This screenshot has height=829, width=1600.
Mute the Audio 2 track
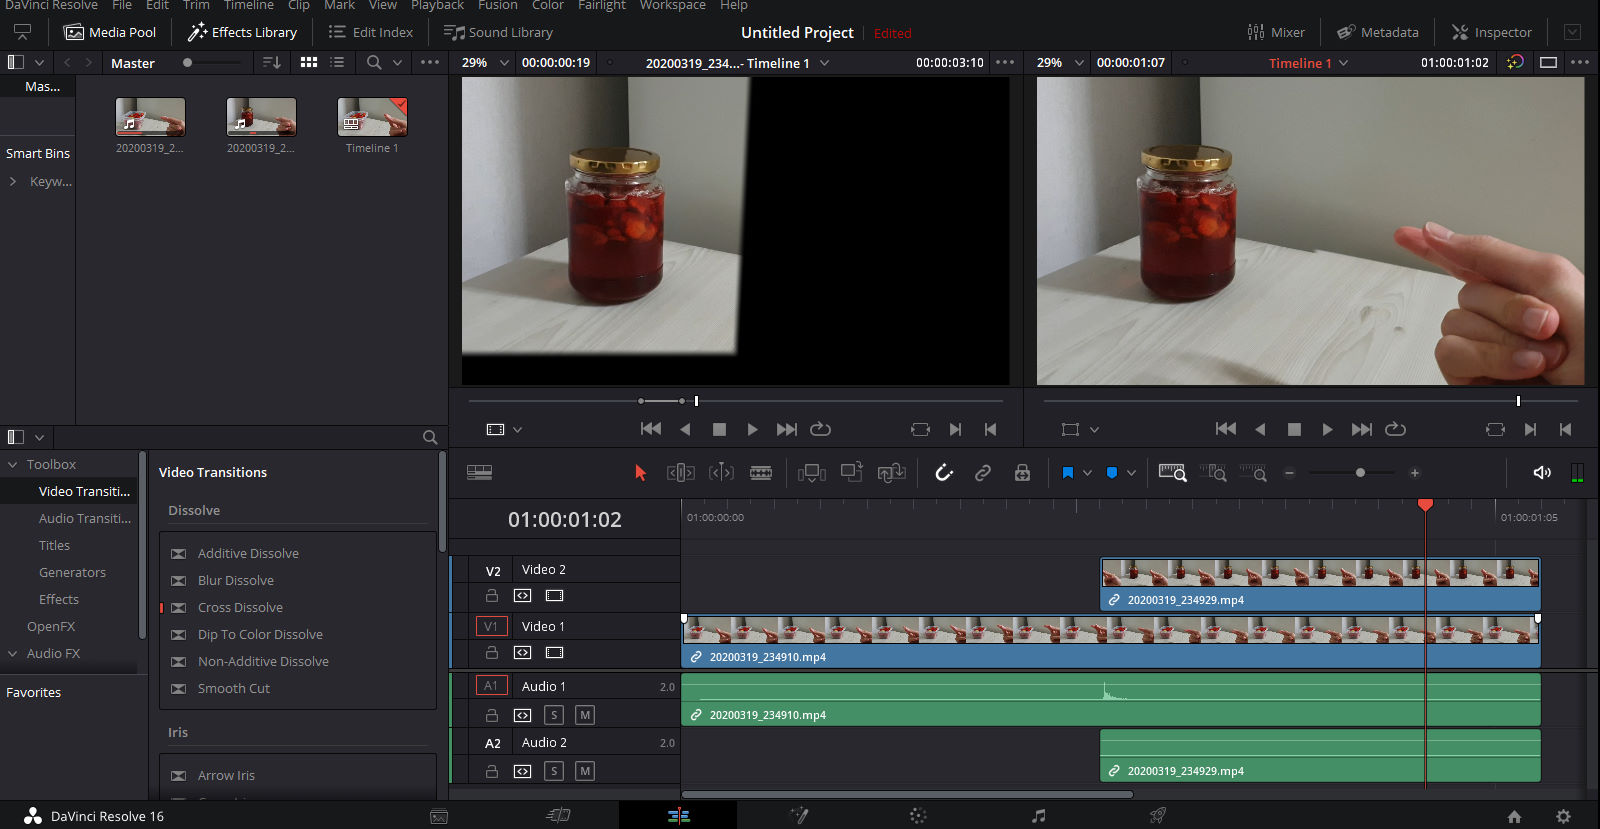585,771
